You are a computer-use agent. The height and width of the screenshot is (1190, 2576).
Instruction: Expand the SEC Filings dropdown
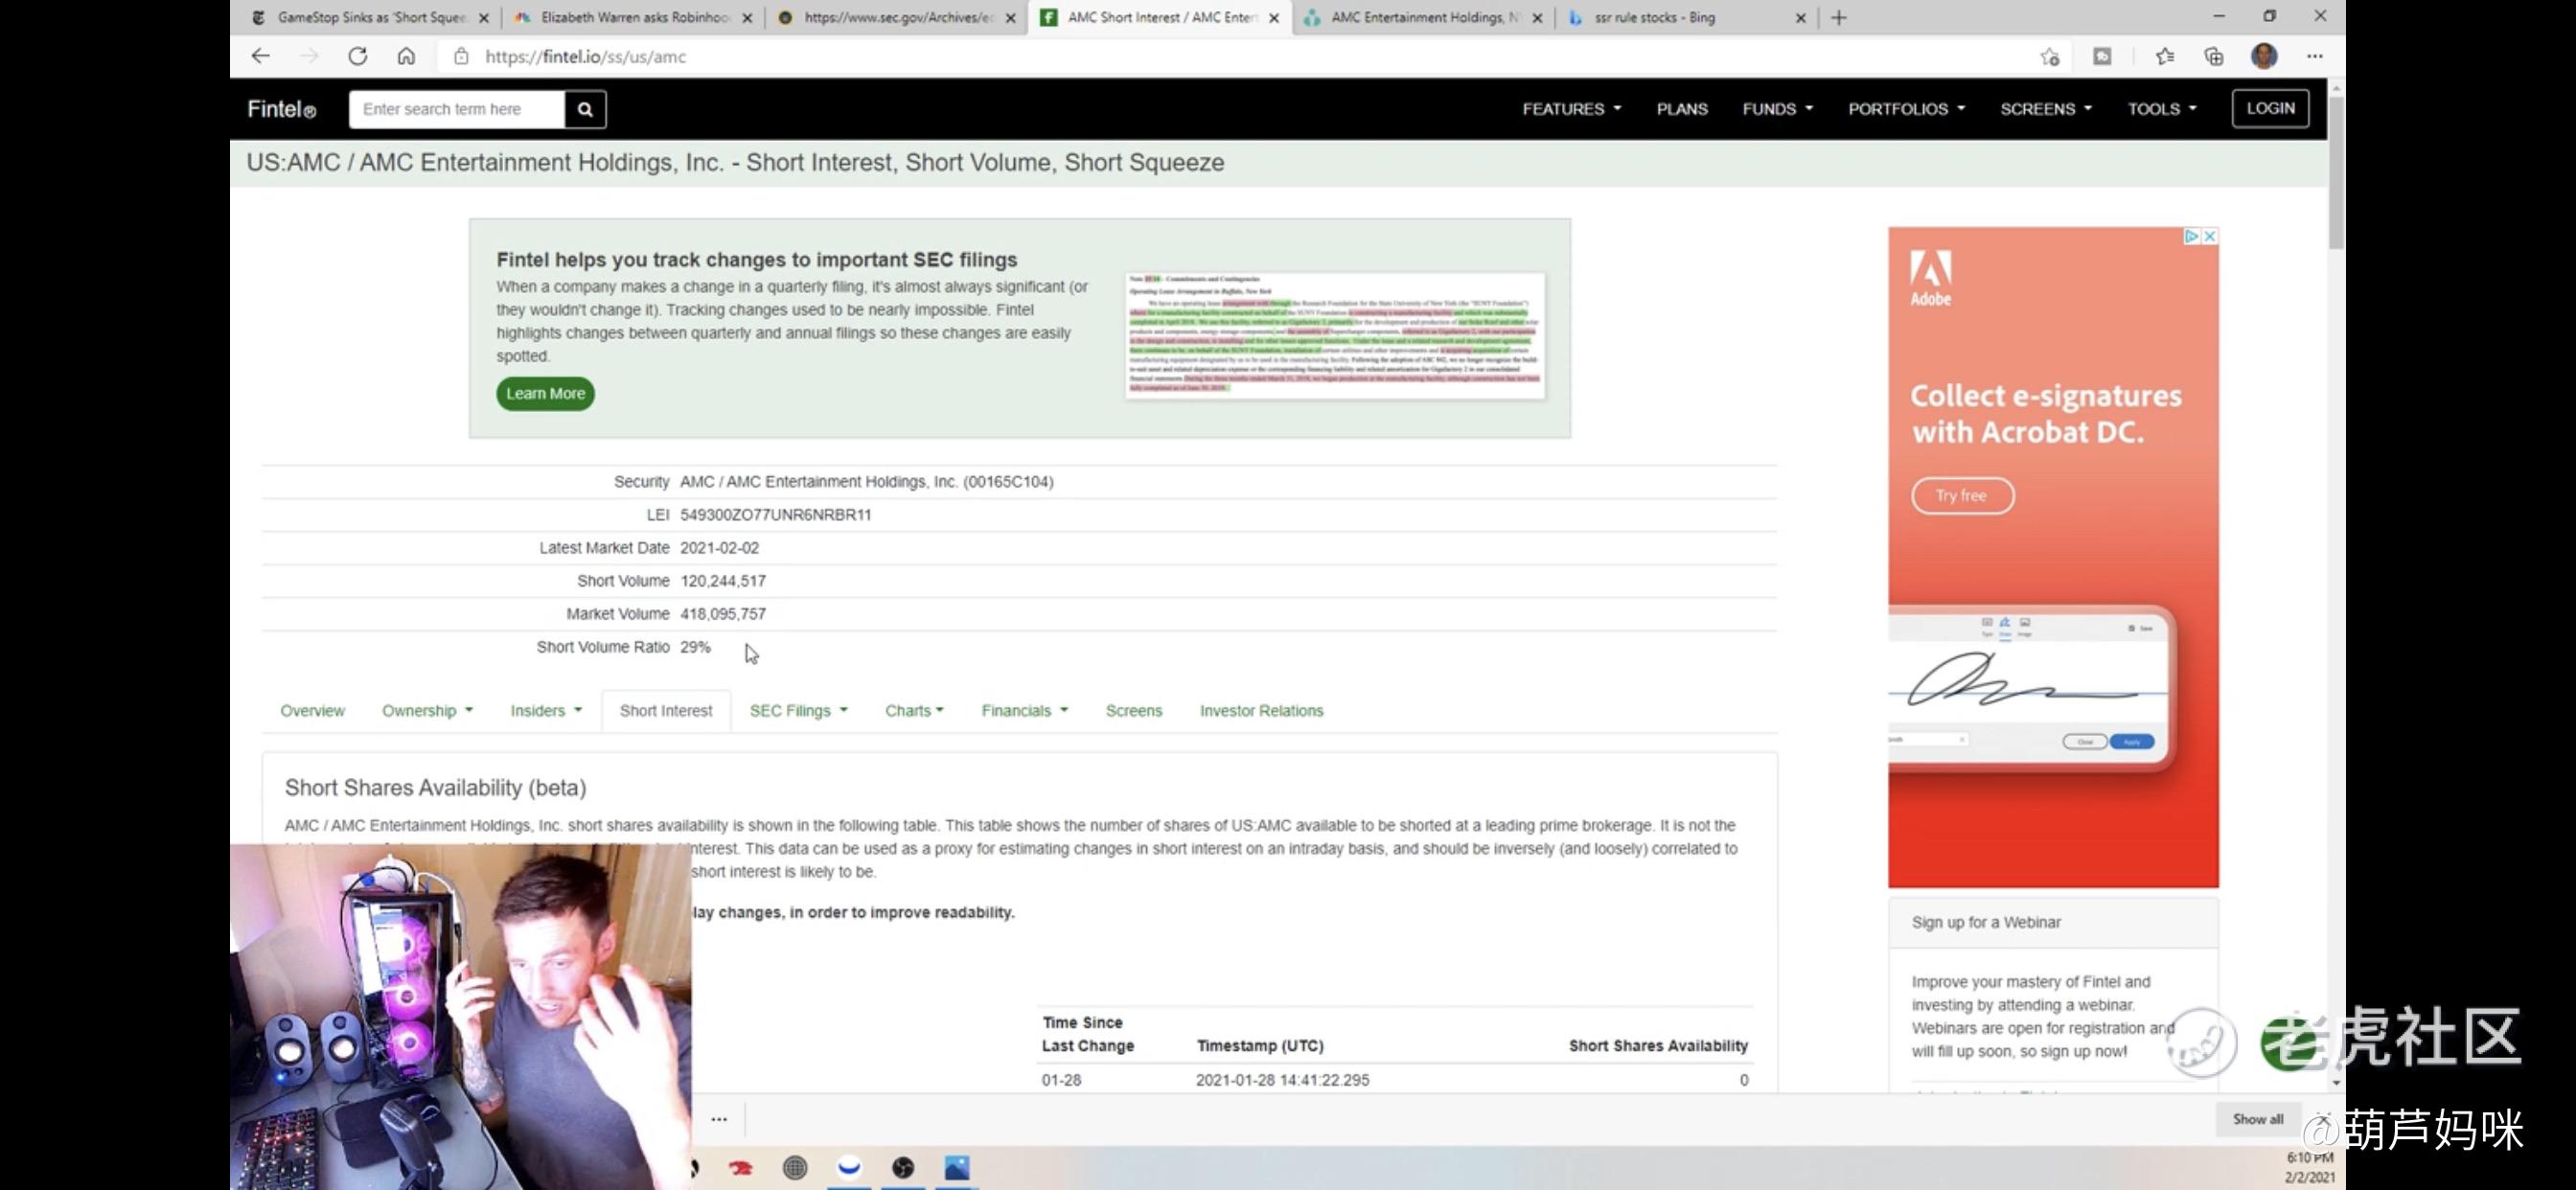(798, 711)
